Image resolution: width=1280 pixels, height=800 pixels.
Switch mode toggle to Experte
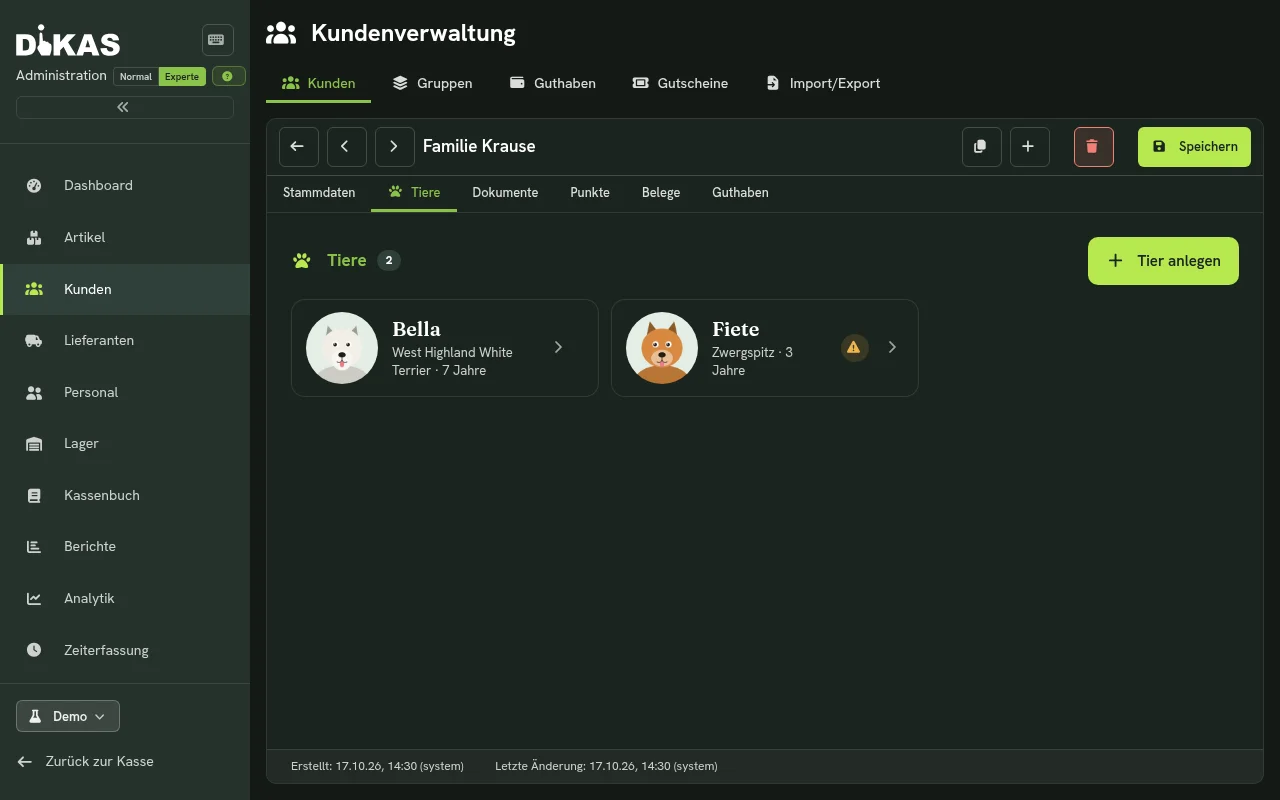(182, 76)
